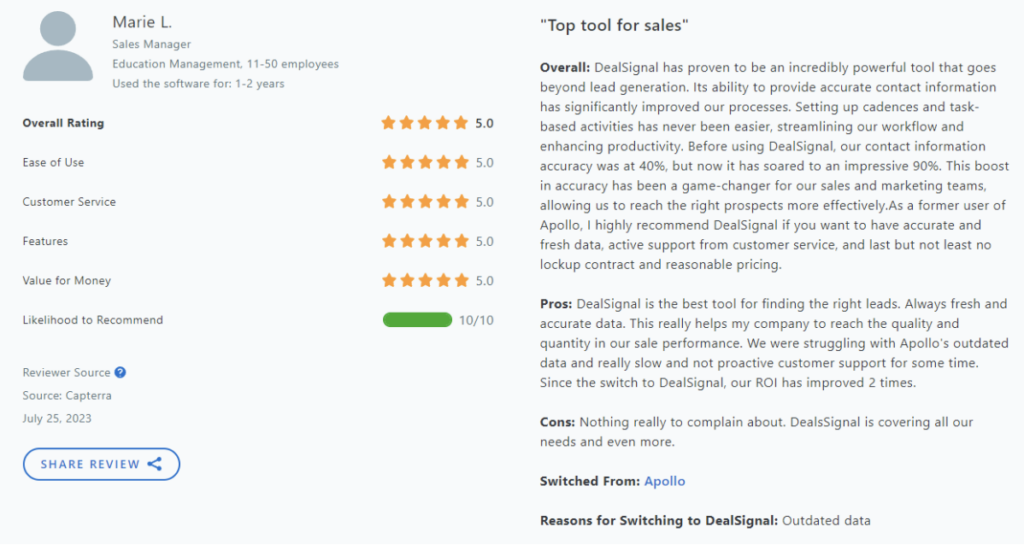Viewport: 1024px width, 550px height.
Task: Click the Reviewer Source label
Action: click(x=66, y=372)
